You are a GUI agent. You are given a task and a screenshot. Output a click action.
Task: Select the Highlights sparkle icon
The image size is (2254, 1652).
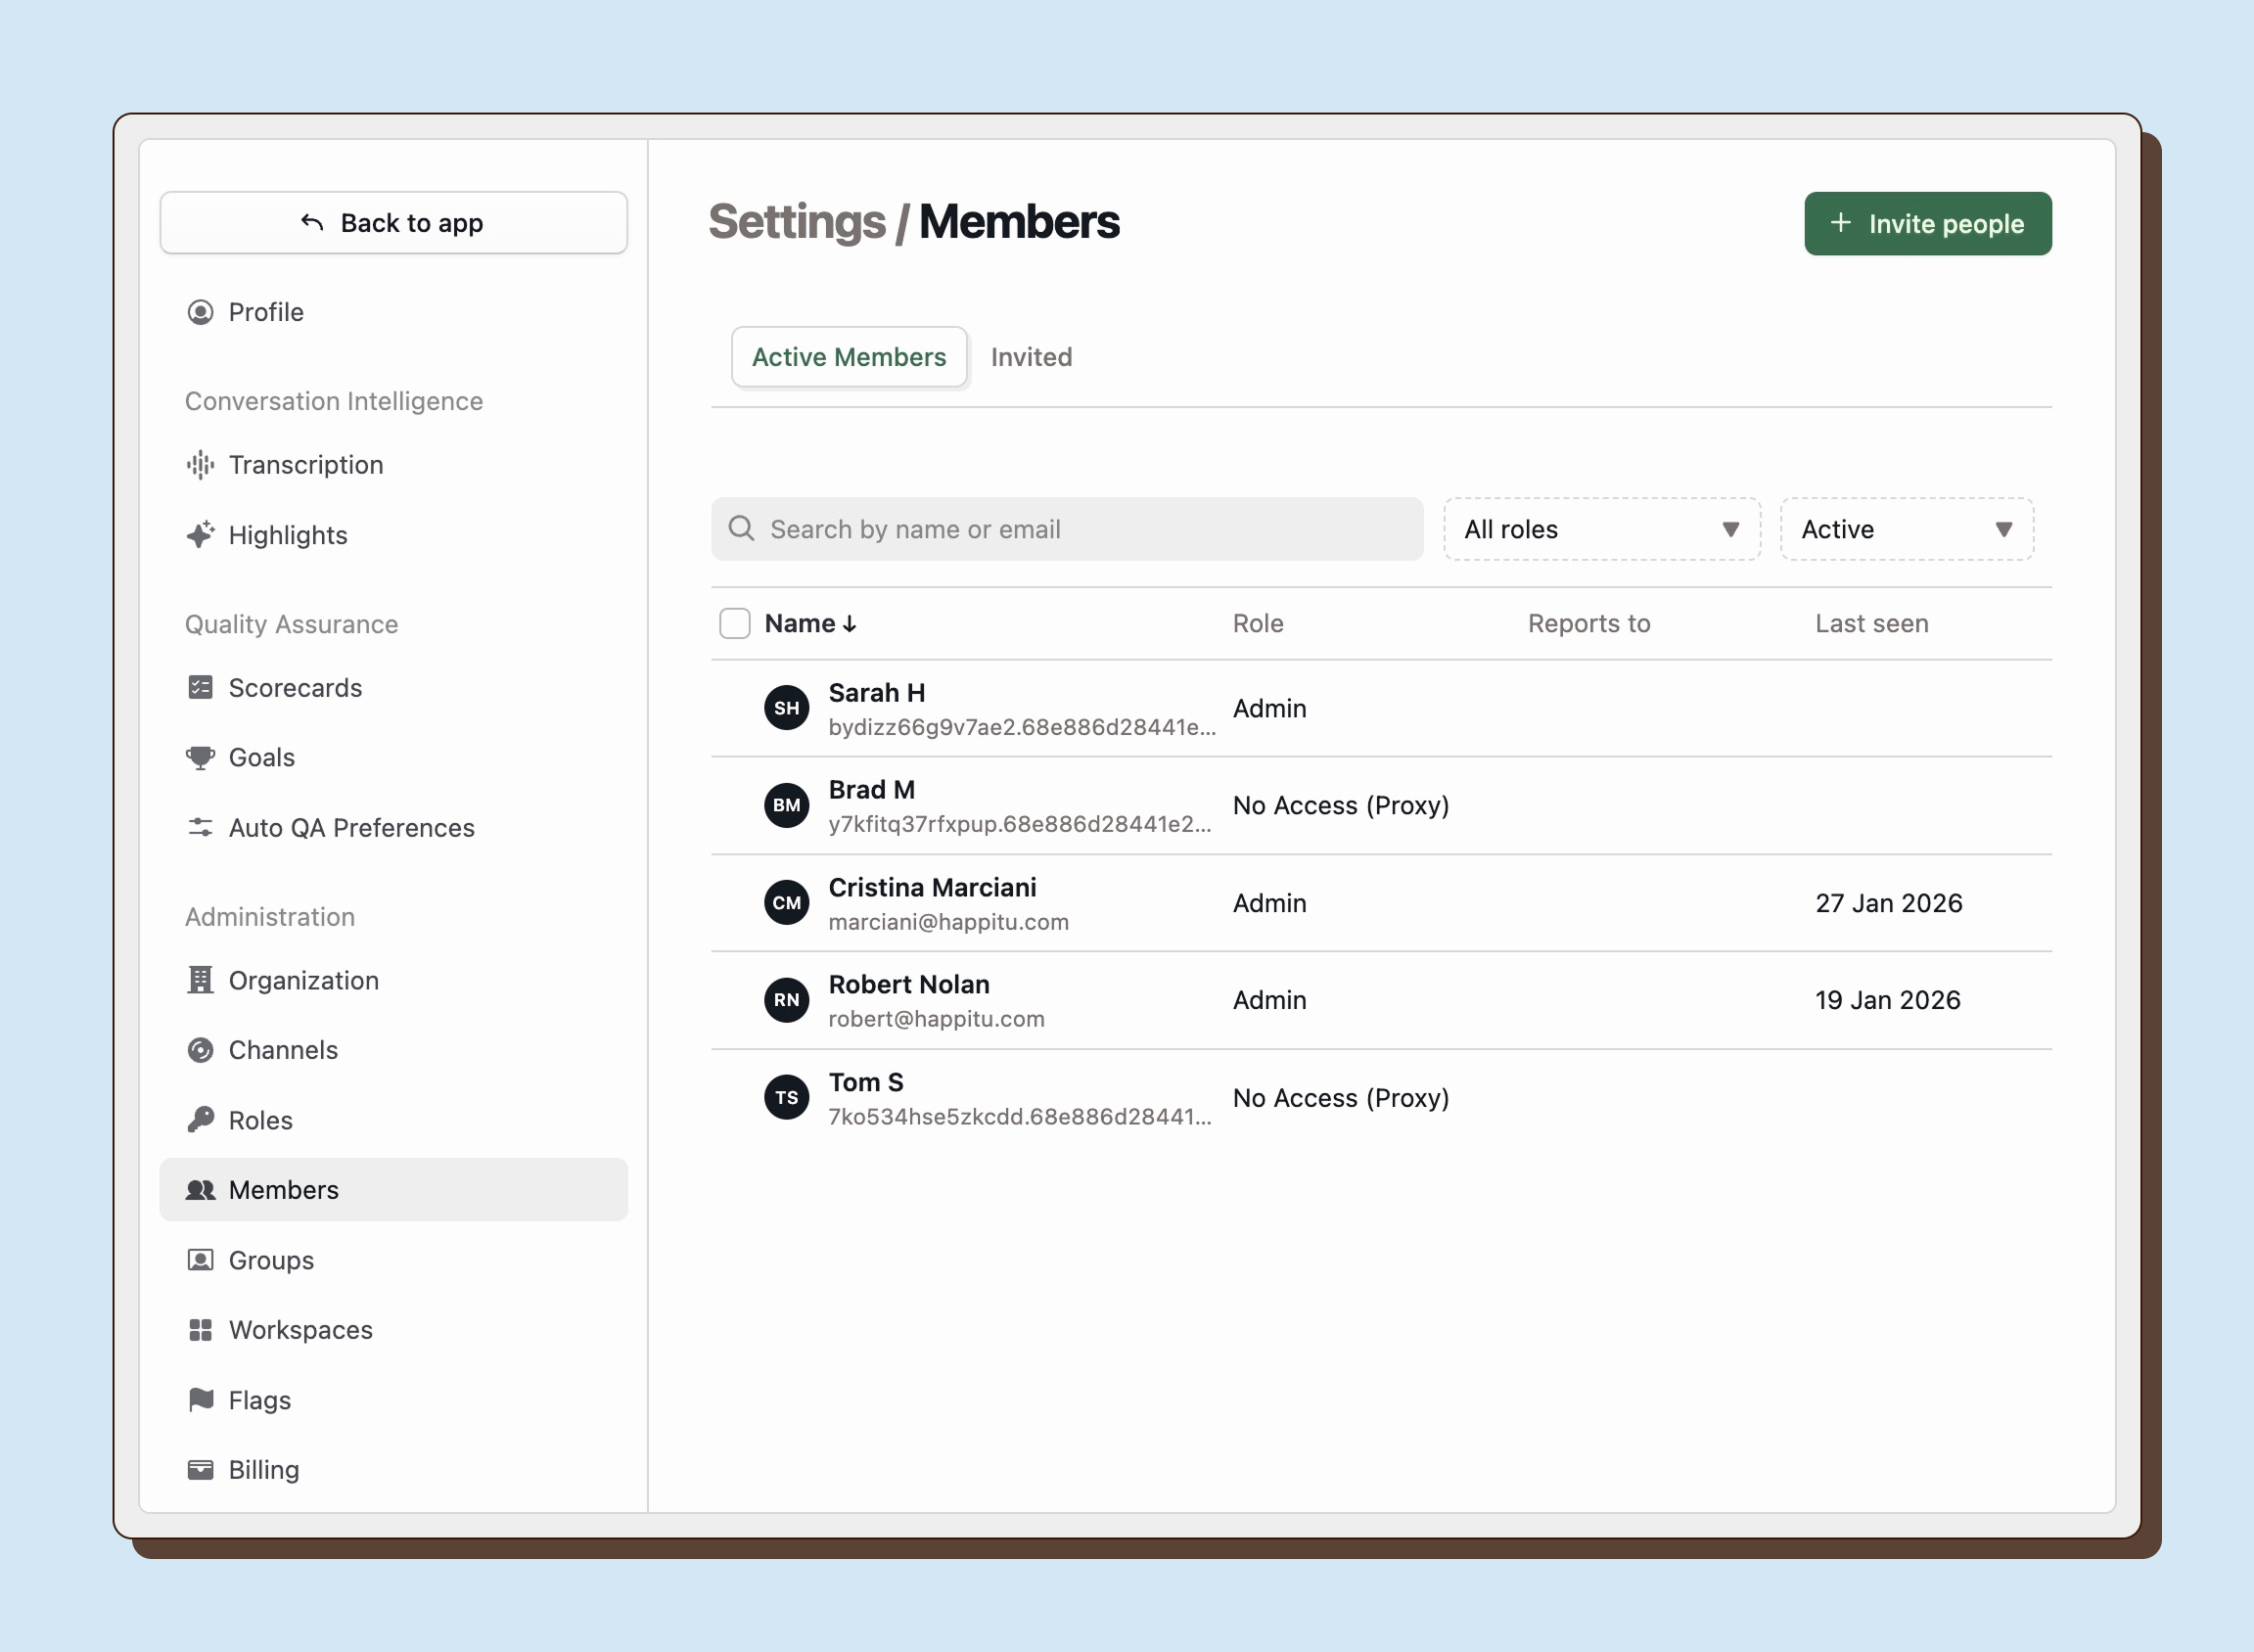pyautogui.click(x=200, y=535)
